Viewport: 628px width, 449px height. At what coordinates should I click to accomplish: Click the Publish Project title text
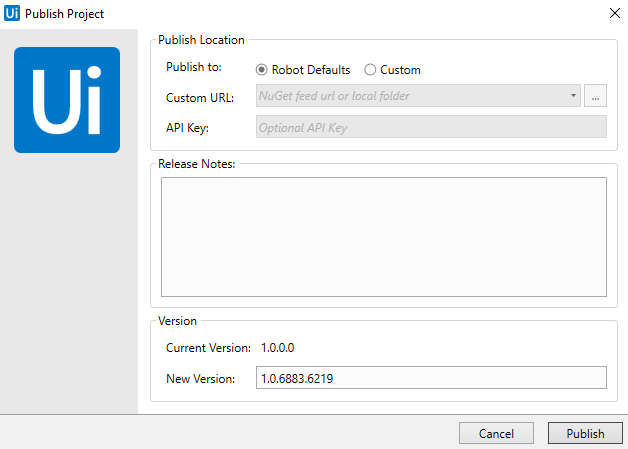click(x=64, y=14)
